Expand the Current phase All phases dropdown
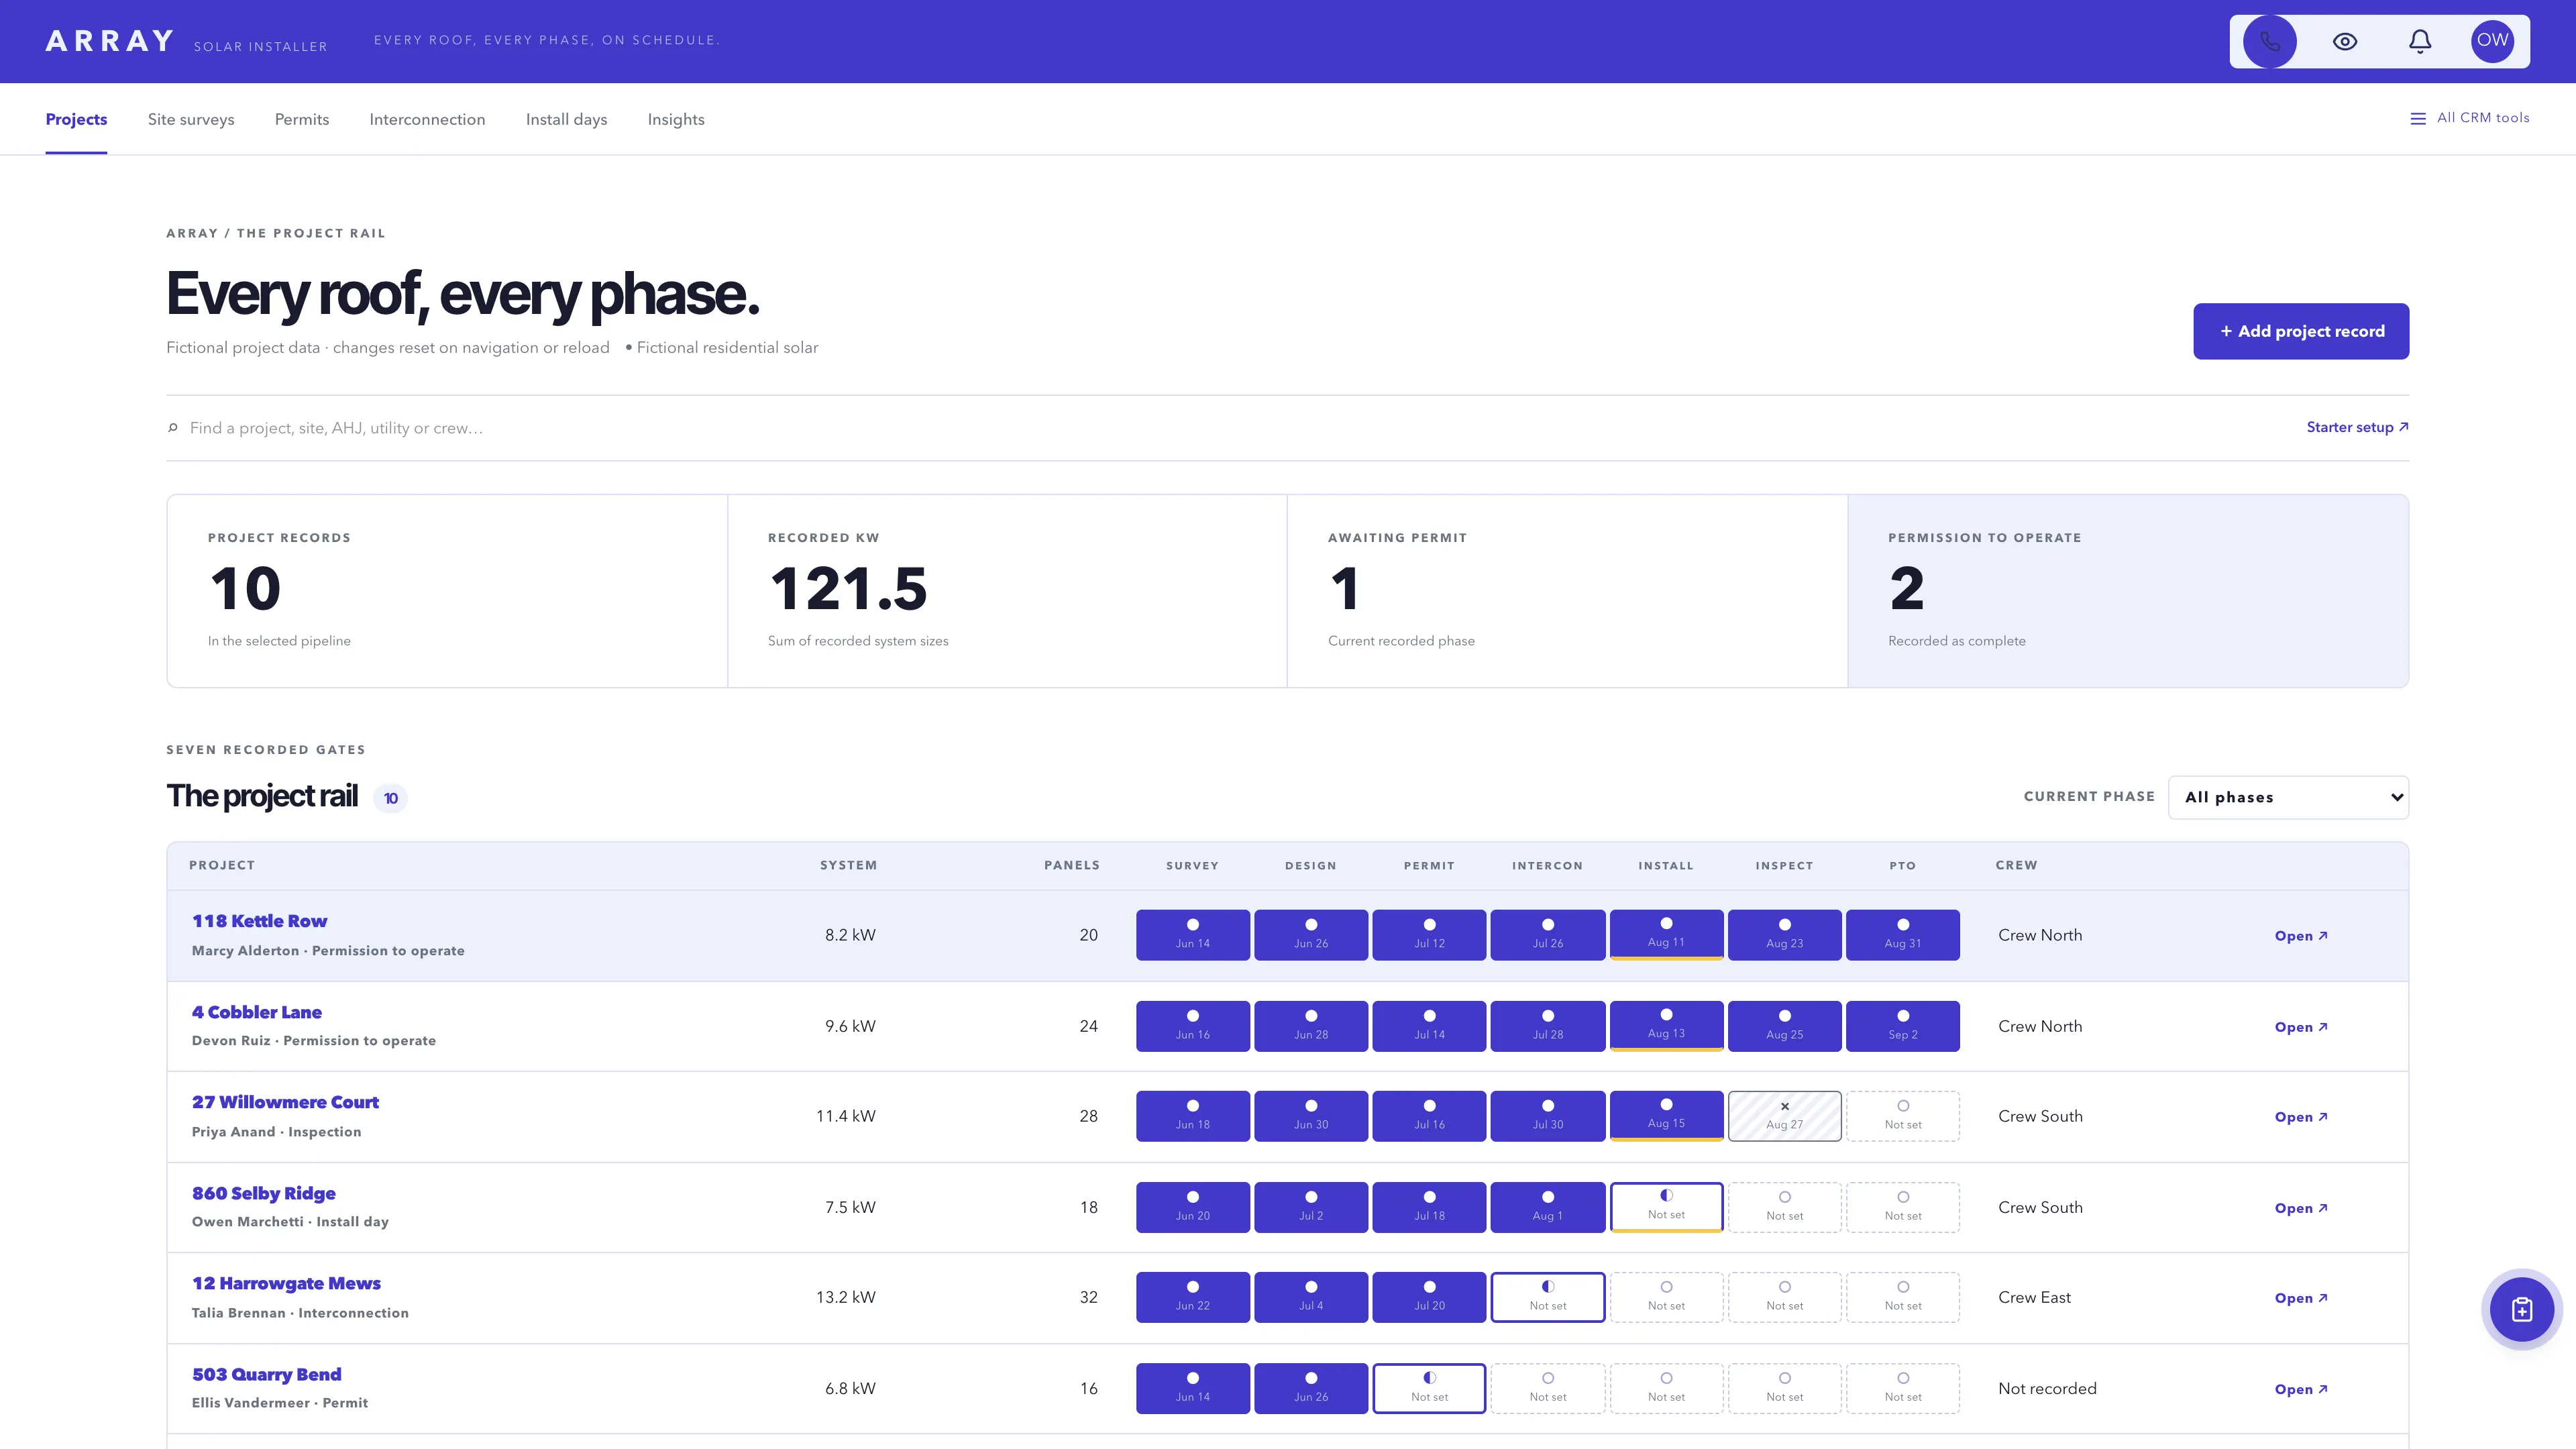Image resolution: width=2576 pixels, height=1449 pixels. [x=2288, y=797]
